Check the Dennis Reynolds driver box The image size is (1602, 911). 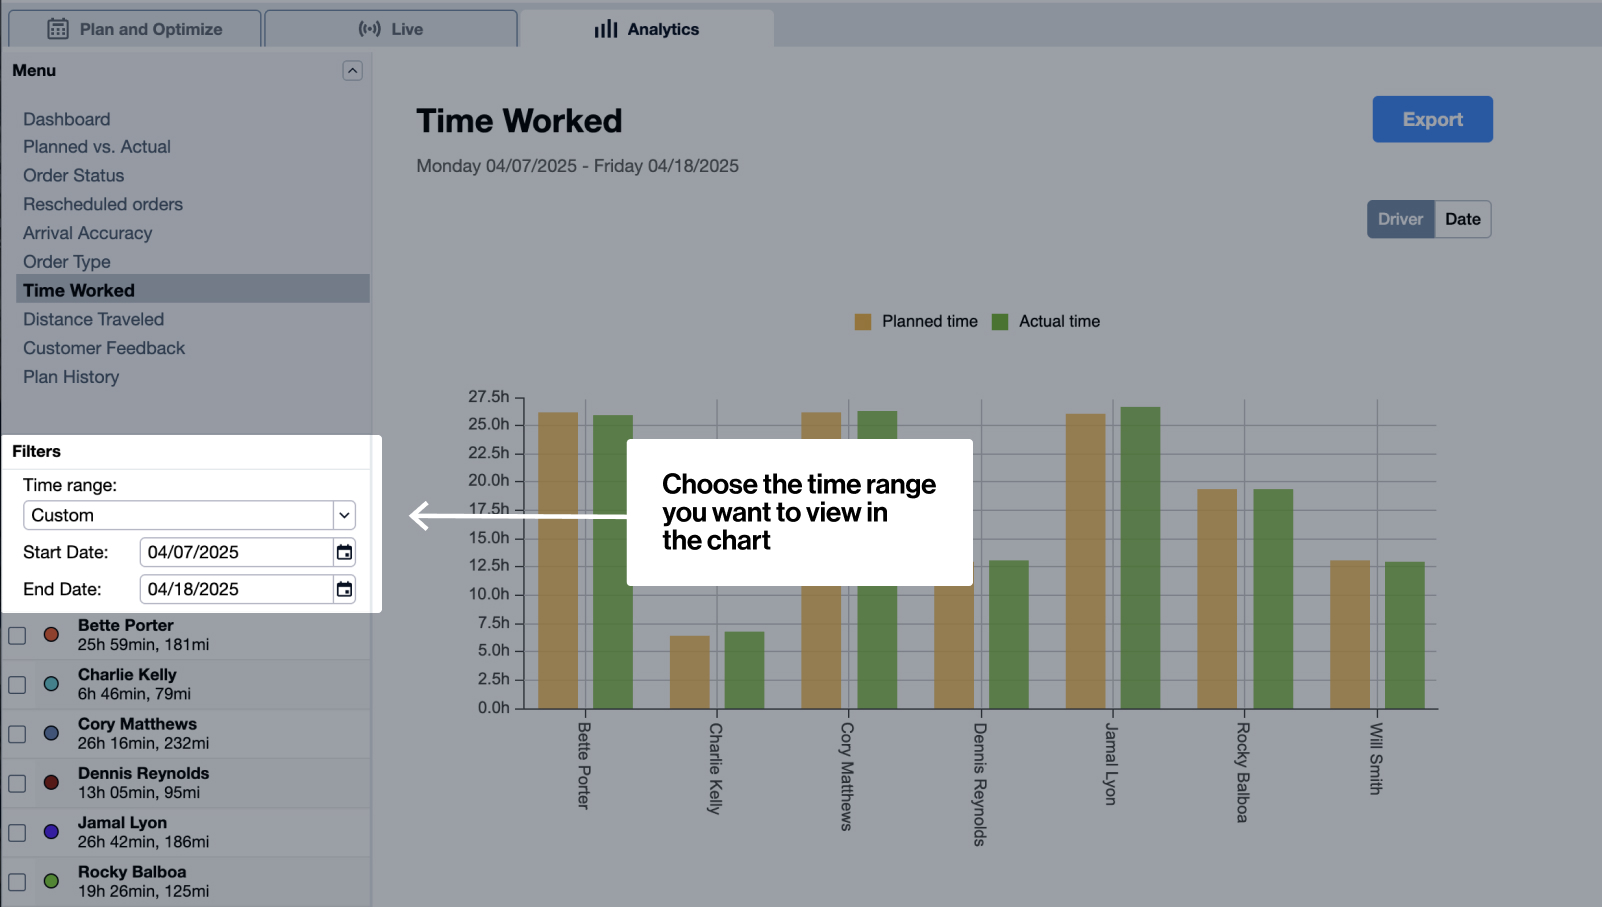pos(17,783)
